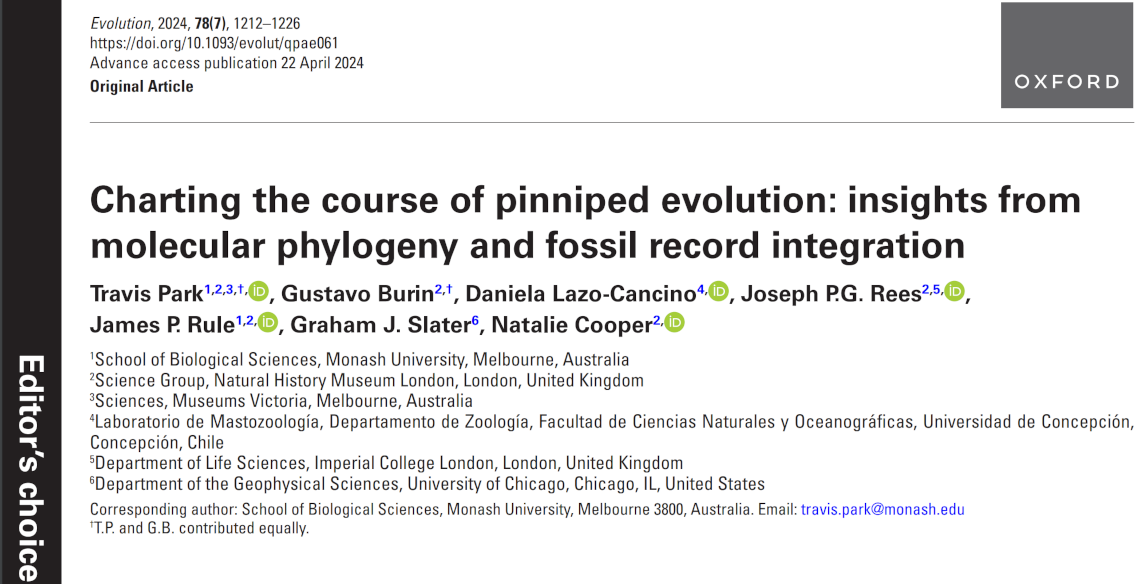The image size is (1148, 584).
Task: Click affiliation superscript 1 after Travis Park
Action: click(x=207, y=288)
